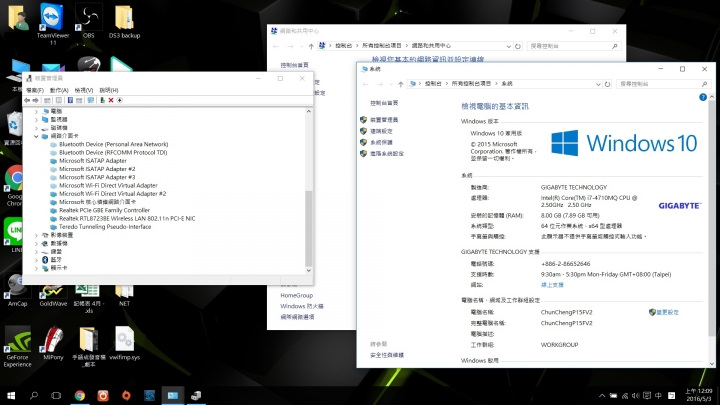The height and width of the screenshot is (405, 720).
Task: Select Realtek RTL8723BE Wireless LAN adapter
Action: click(x=127, y=219)
